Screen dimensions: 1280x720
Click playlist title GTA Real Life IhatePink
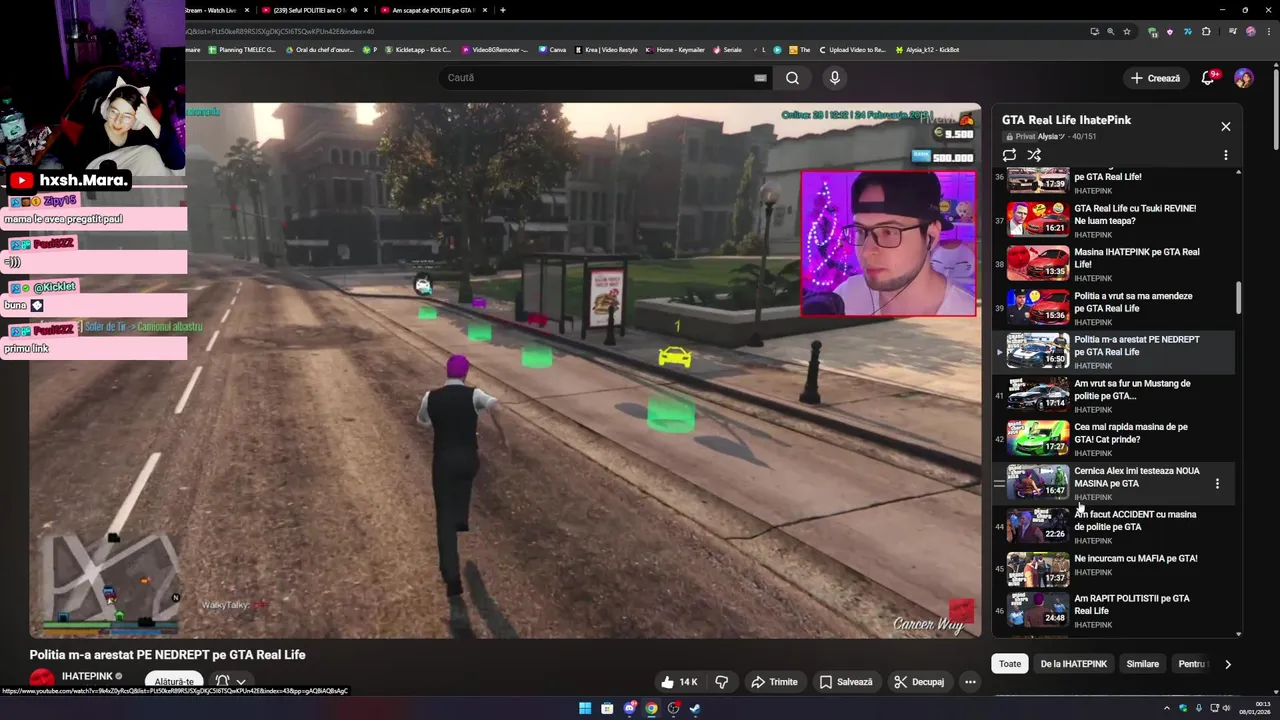coord(1066,120)
